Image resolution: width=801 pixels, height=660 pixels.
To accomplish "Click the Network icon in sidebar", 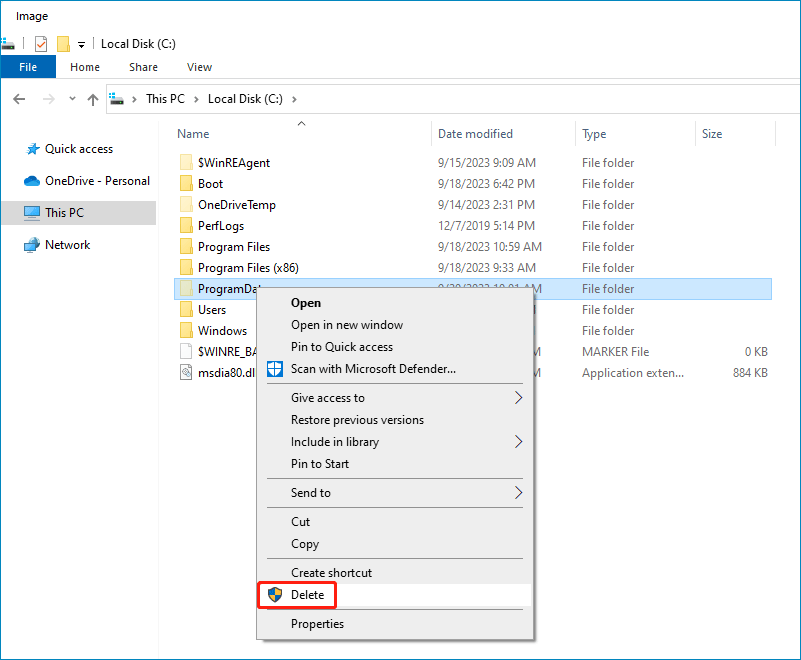I will tap(32, 245).
